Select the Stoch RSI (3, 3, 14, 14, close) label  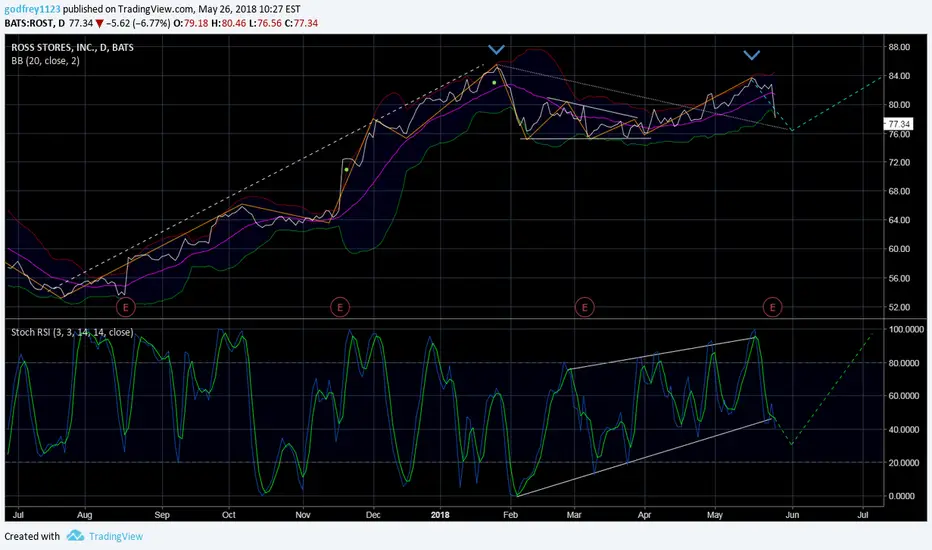(x=72, y=332)
